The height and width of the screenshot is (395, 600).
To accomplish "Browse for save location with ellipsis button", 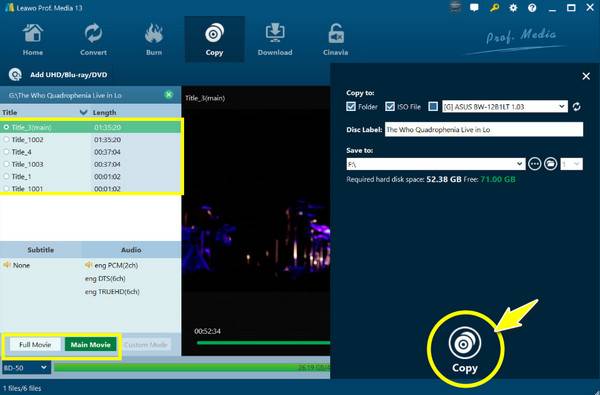I will tap(535, 164).
